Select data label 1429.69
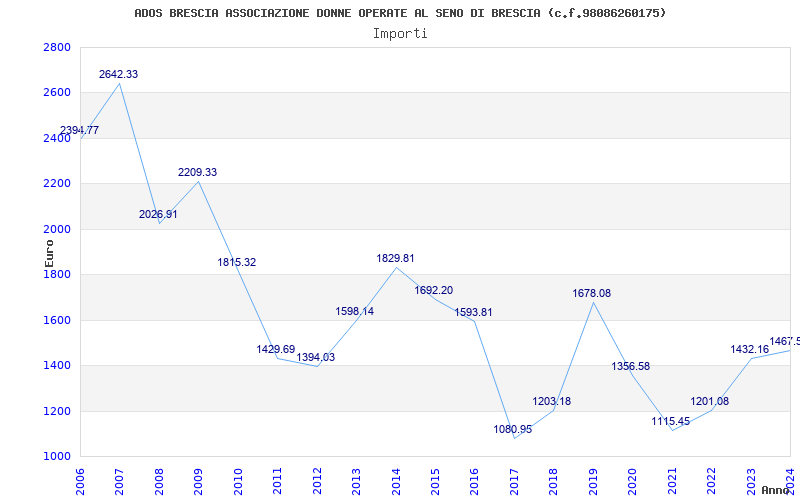This screenshot has height=500, width=800. point(276,349)
